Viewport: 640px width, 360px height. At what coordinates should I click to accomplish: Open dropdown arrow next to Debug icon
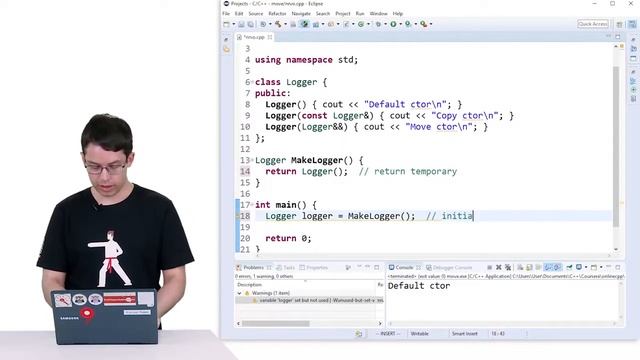point(385,24)
